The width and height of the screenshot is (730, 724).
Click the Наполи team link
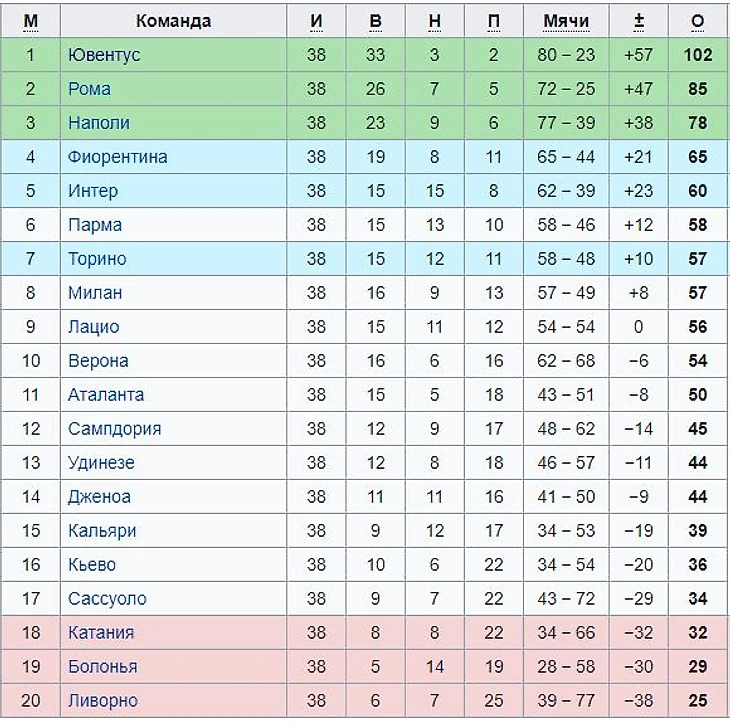(98, 123)
